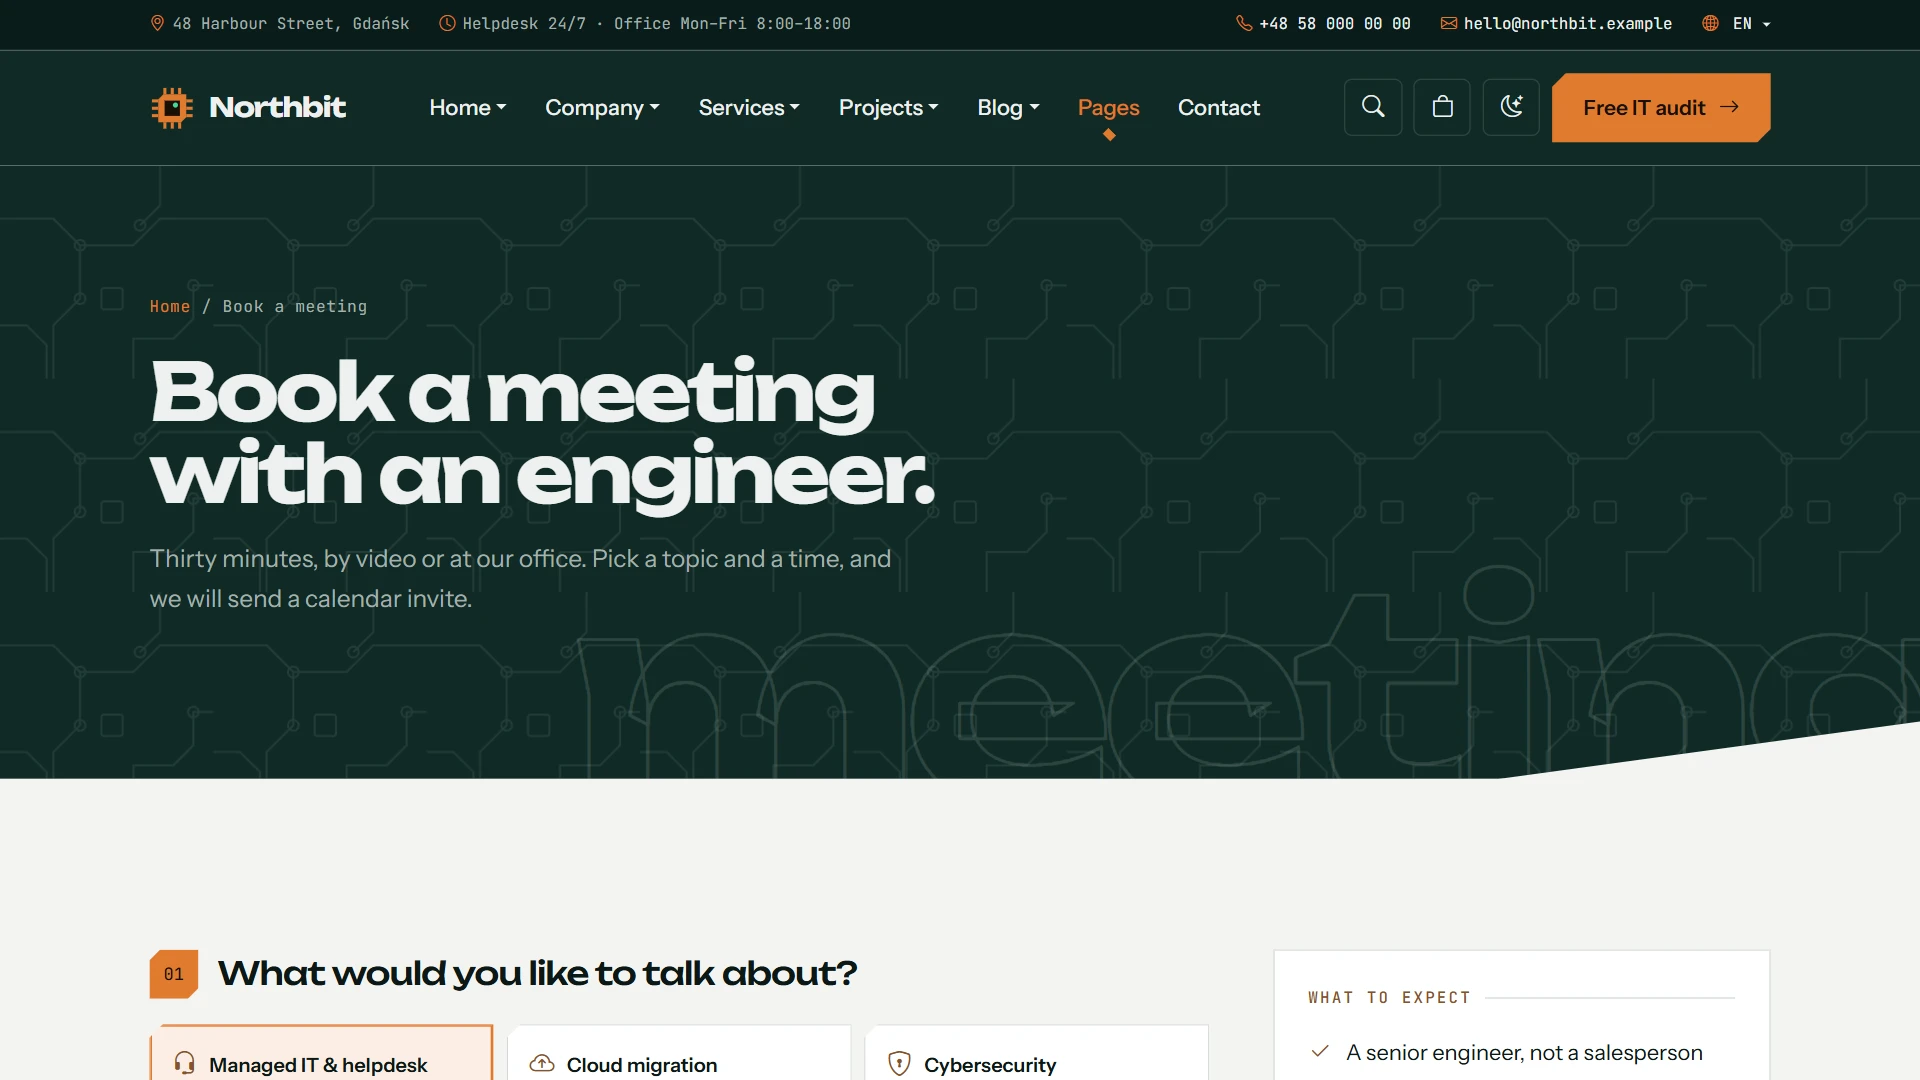Email hello@northbit.example
The image size is (1920, 1080).
[x=1567, y=23]
